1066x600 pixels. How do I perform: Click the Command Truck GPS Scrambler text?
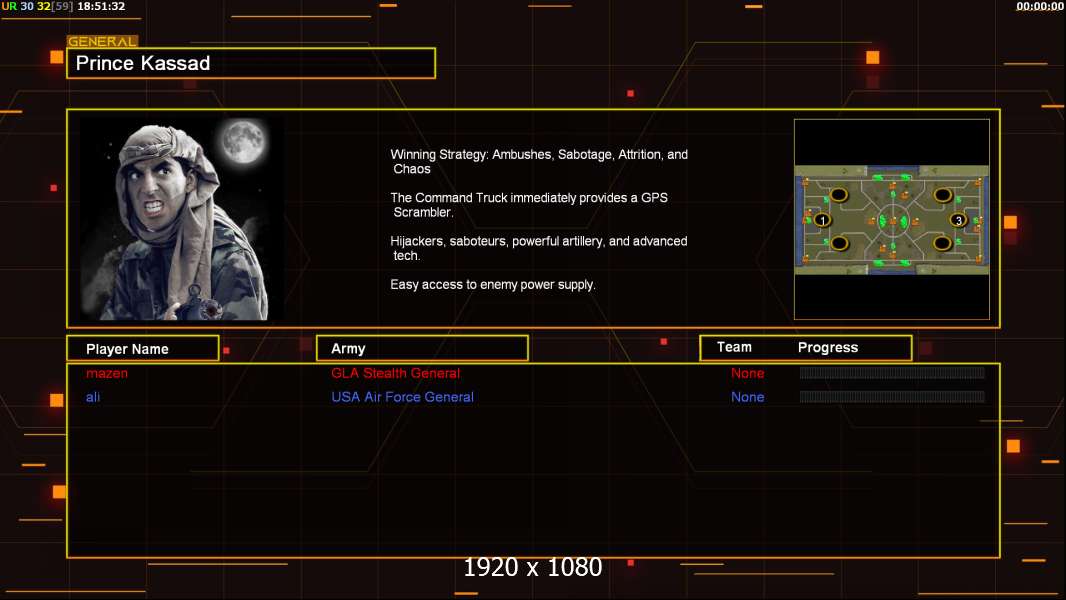tap(529, 205)
